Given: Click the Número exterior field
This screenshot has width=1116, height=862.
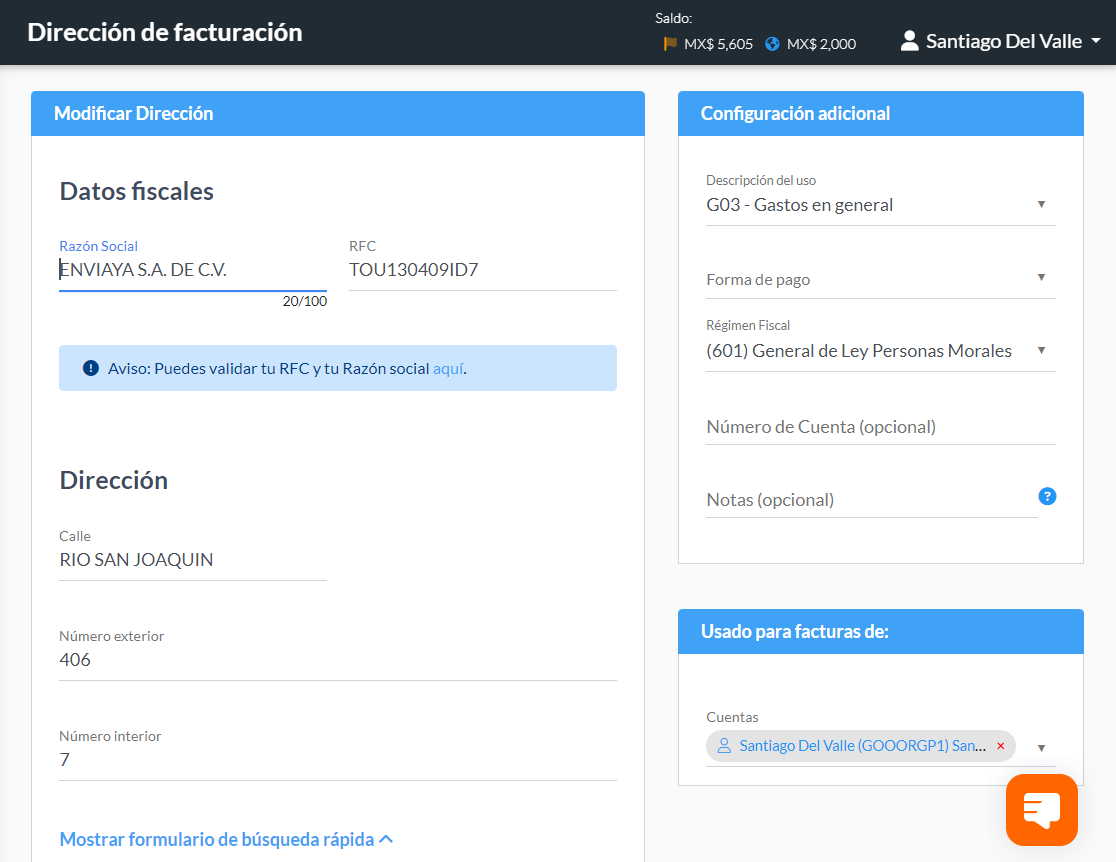Looking at the screenshot, I should click(337, 660).
